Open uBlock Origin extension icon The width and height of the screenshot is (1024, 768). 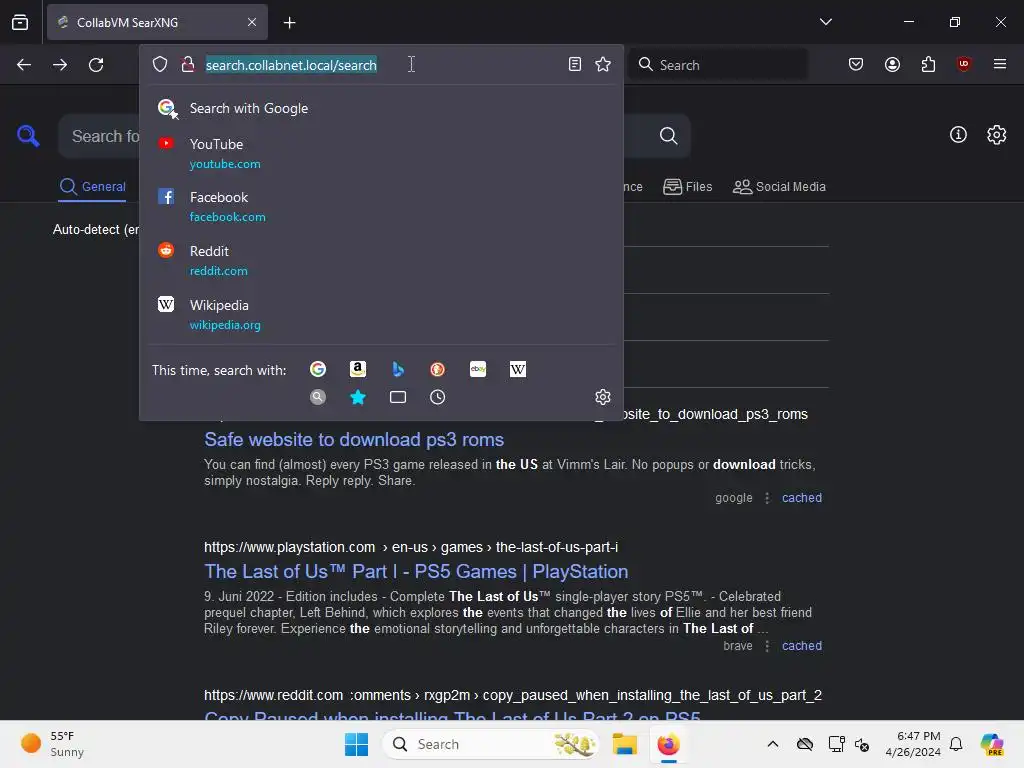(963, 64)
